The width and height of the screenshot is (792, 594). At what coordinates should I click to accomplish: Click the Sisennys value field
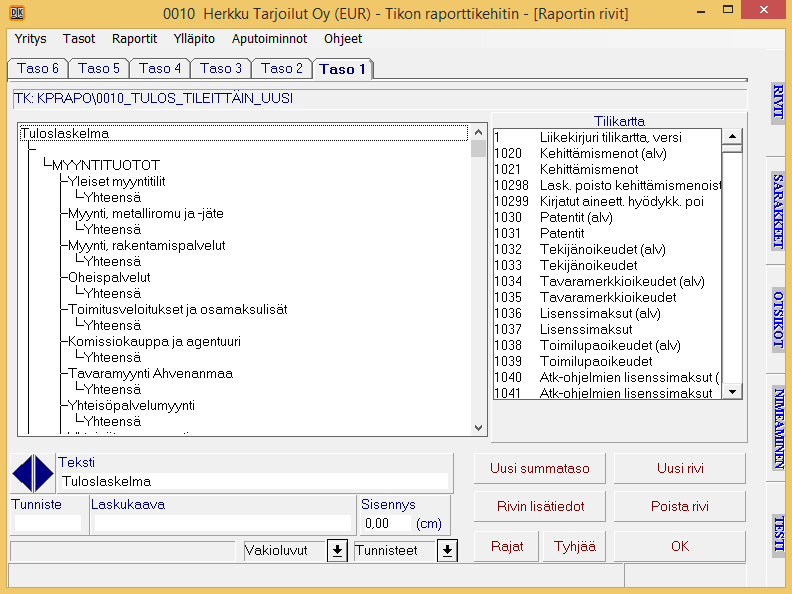[386, 523]
